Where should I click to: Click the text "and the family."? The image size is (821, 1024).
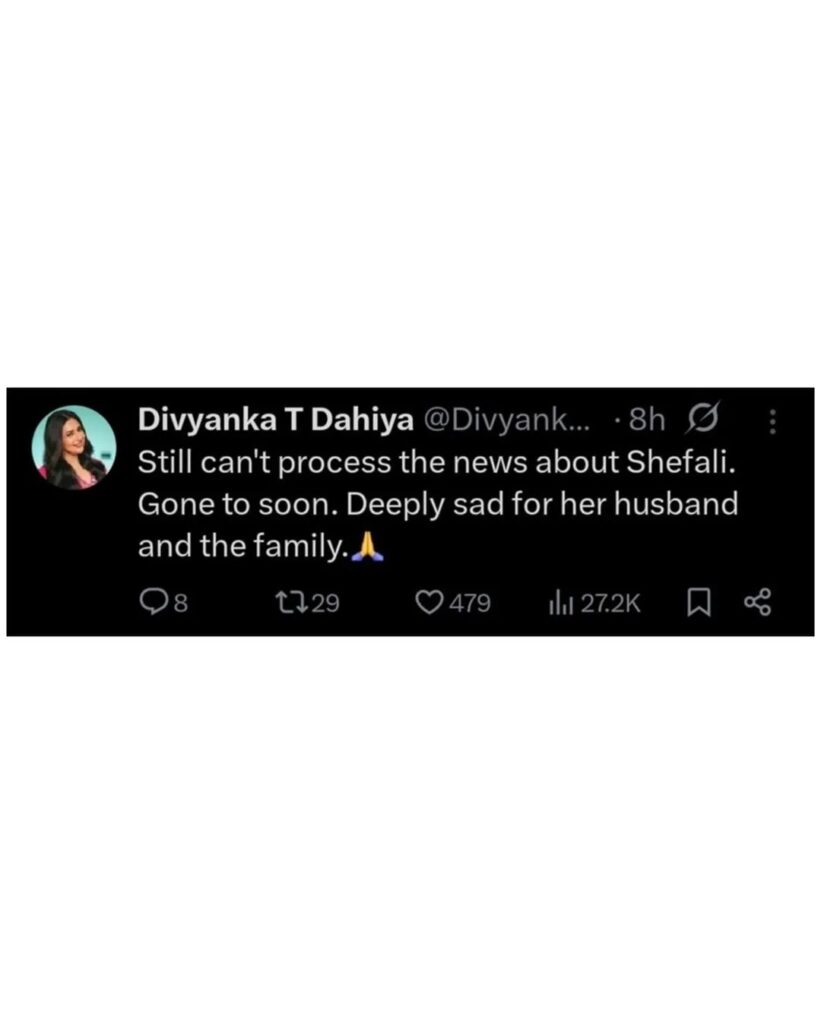pyautogui.click(x=242, y=546)
